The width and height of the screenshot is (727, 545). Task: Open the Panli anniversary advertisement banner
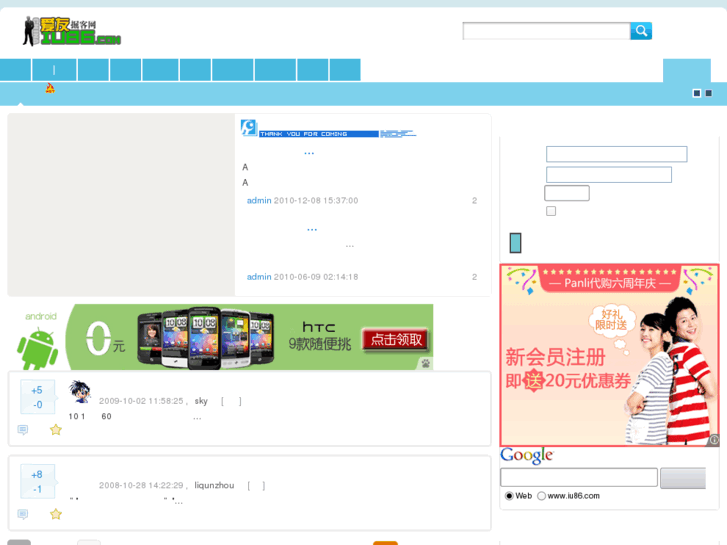pyautogui.click(x=609, y=355)
